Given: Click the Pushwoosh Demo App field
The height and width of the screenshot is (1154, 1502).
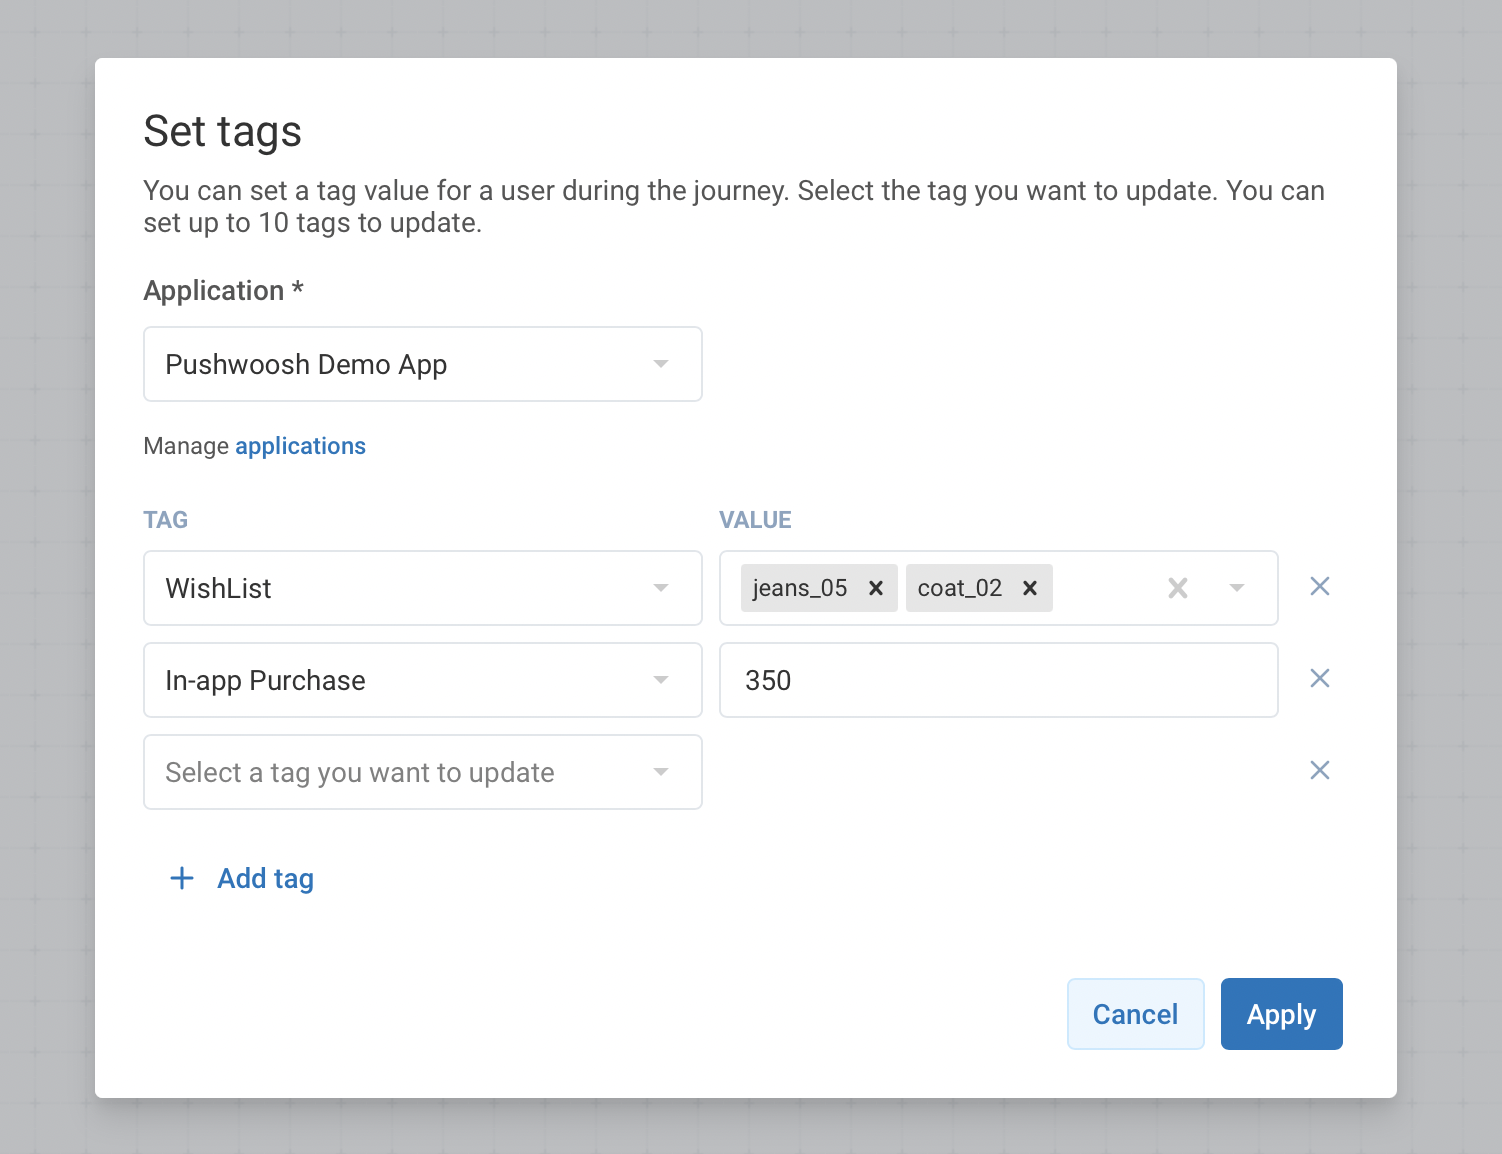Looking at the screenshot, I should coord(400,364).
